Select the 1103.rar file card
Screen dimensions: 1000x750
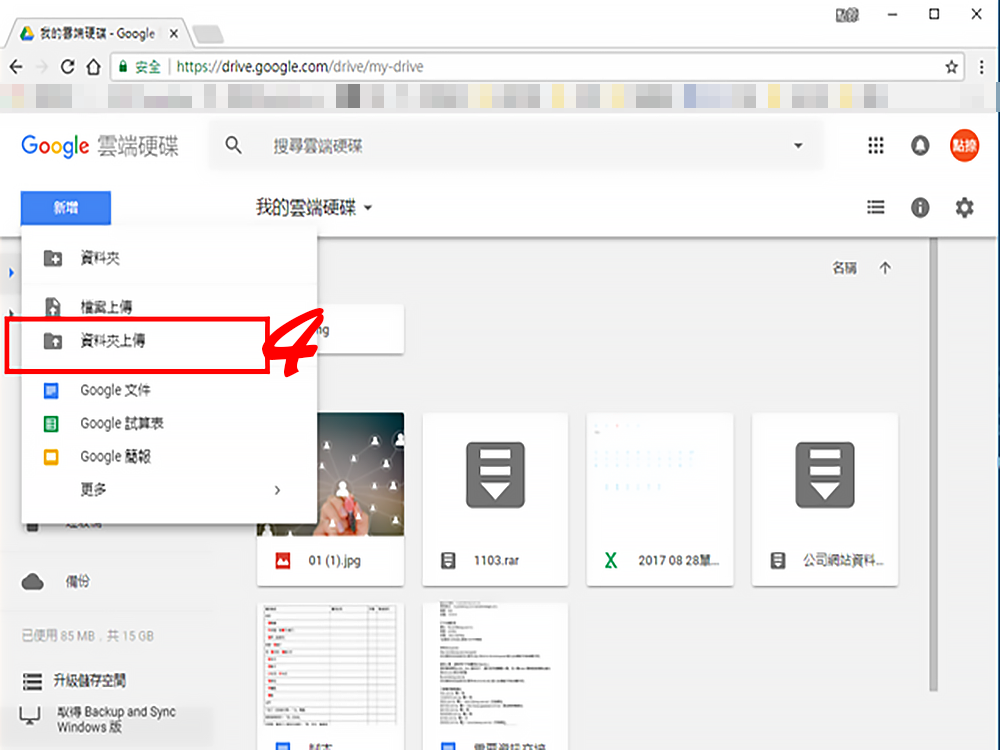pos(495,499)
